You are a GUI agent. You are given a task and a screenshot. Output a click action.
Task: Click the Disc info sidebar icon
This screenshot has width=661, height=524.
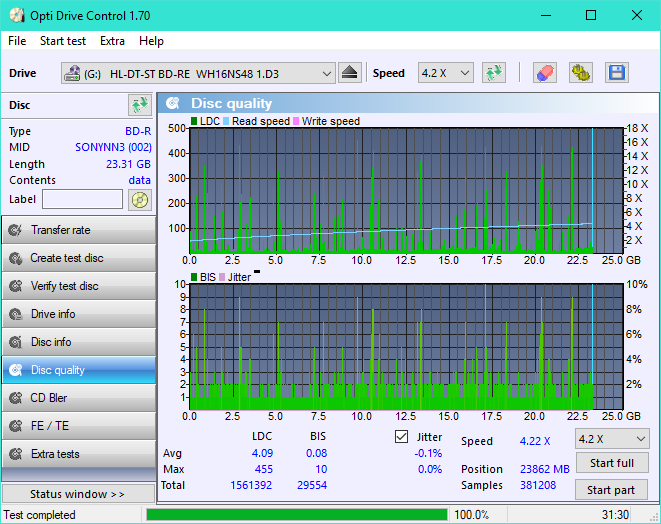tap(16, 342)
